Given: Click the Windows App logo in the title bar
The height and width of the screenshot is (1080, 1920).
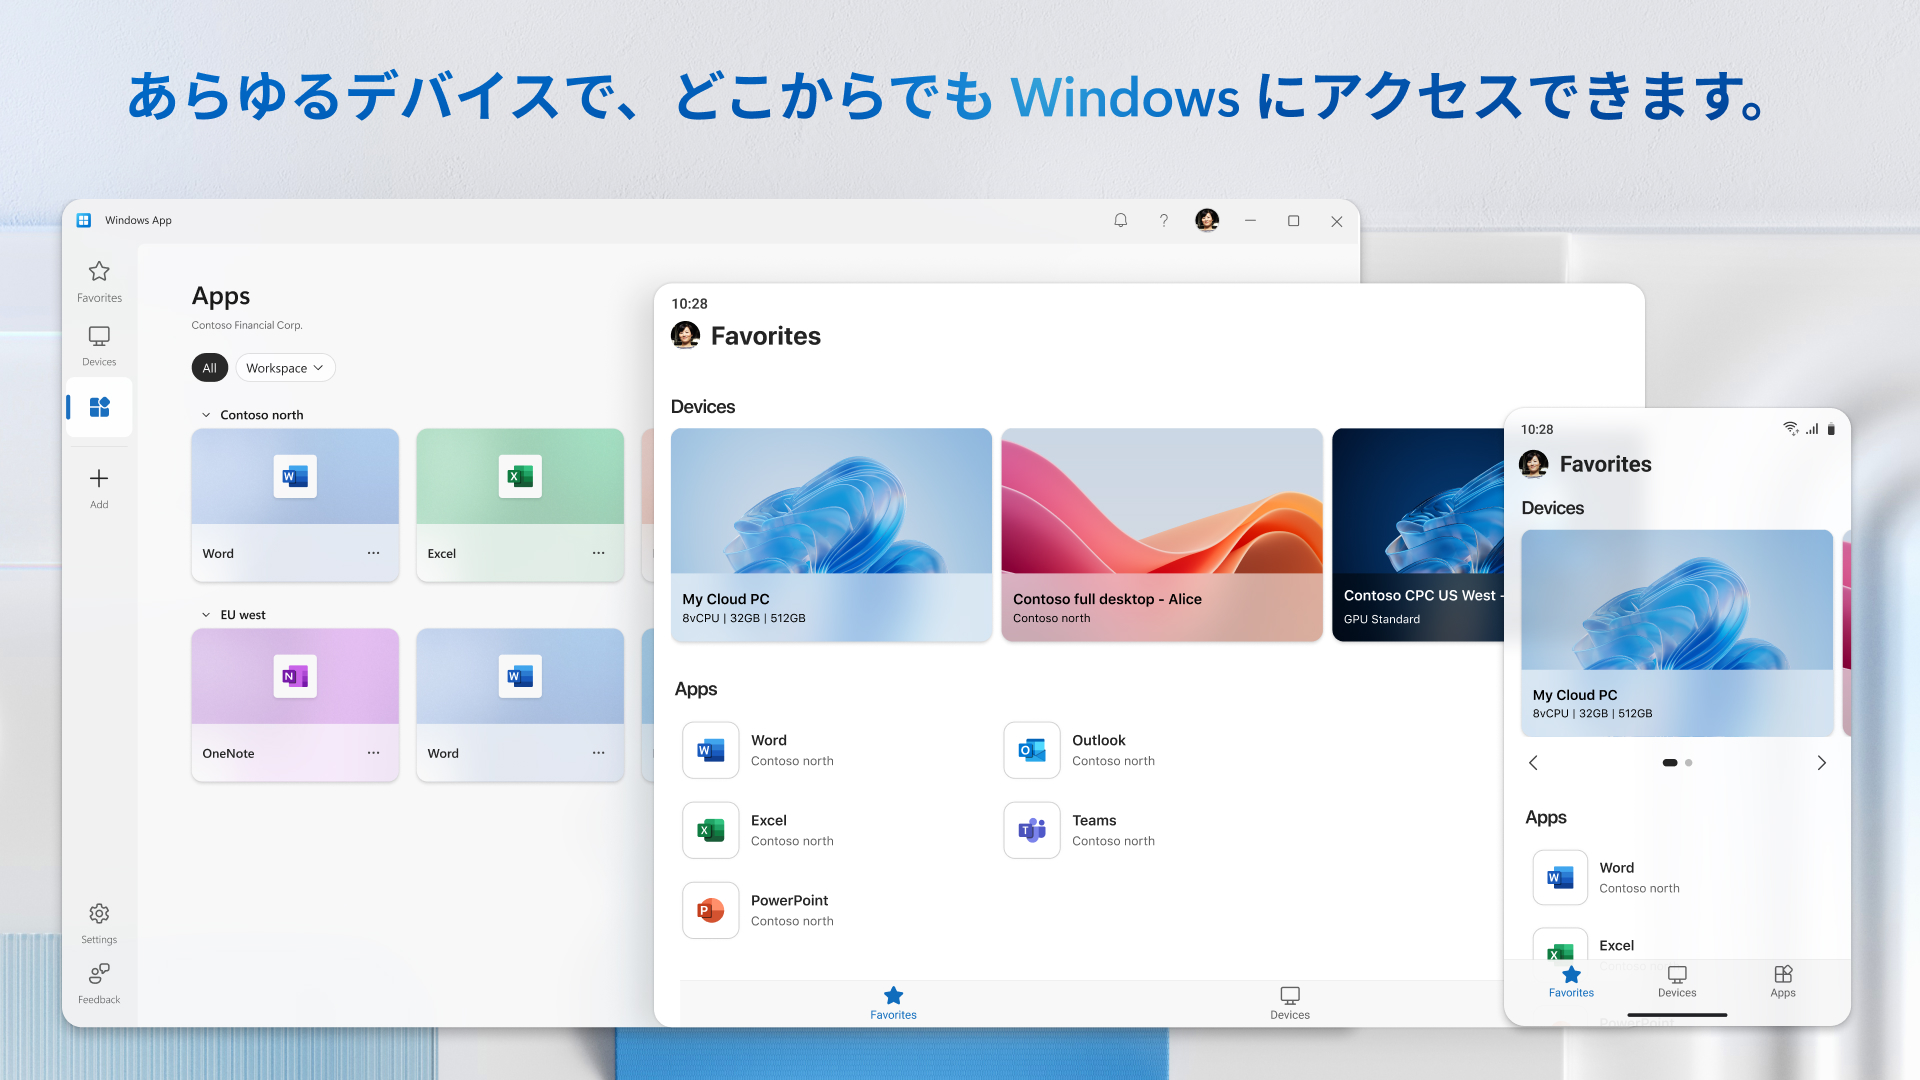Looking at the screenshot, I should (84, 220).
